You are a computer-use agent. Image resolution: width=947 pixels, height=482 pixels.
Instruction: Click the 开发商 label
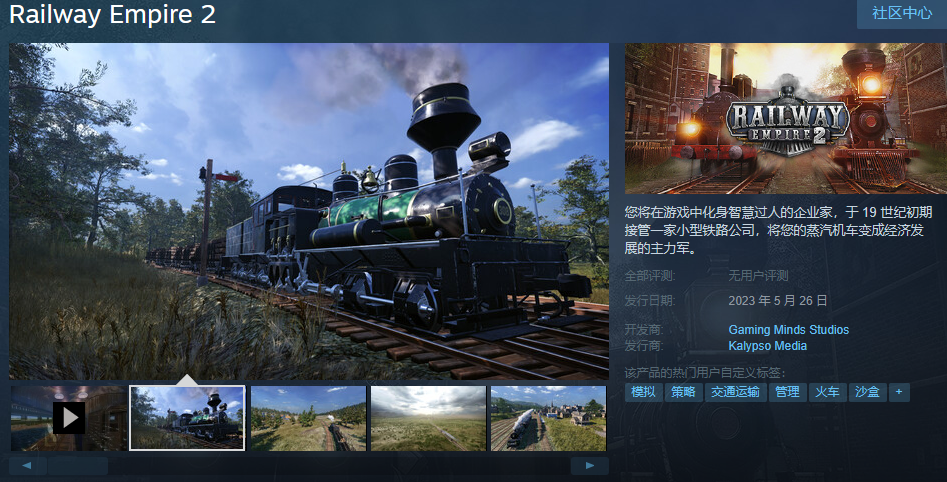[644, 330]
